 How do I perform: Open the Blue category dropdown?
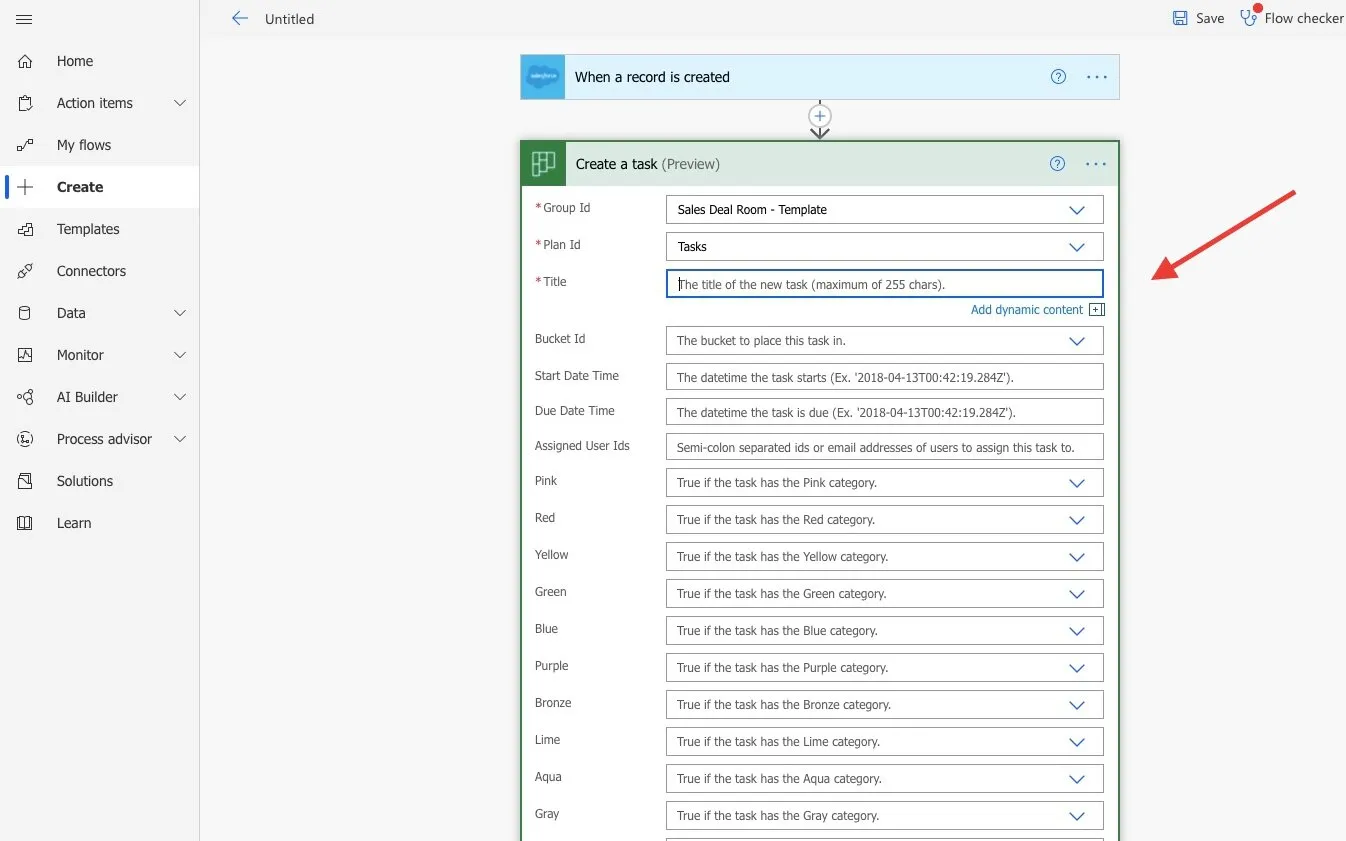1077,631
